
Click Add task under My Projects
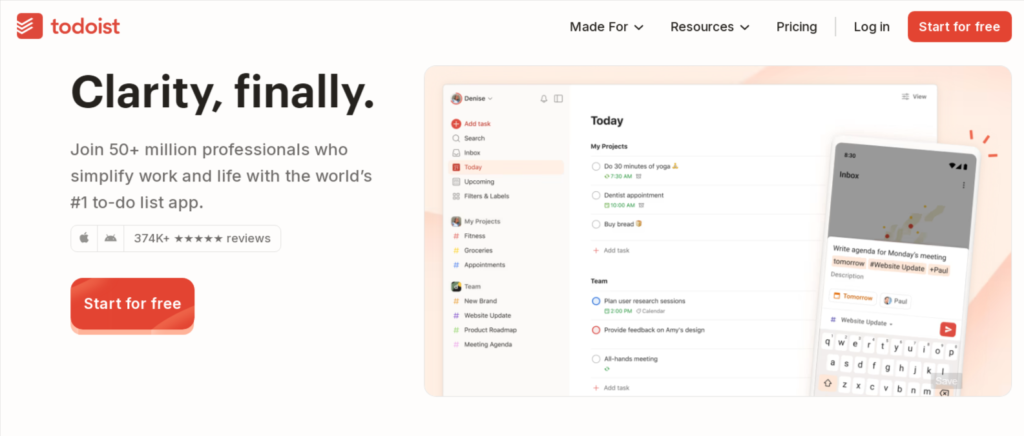(611, 251)
